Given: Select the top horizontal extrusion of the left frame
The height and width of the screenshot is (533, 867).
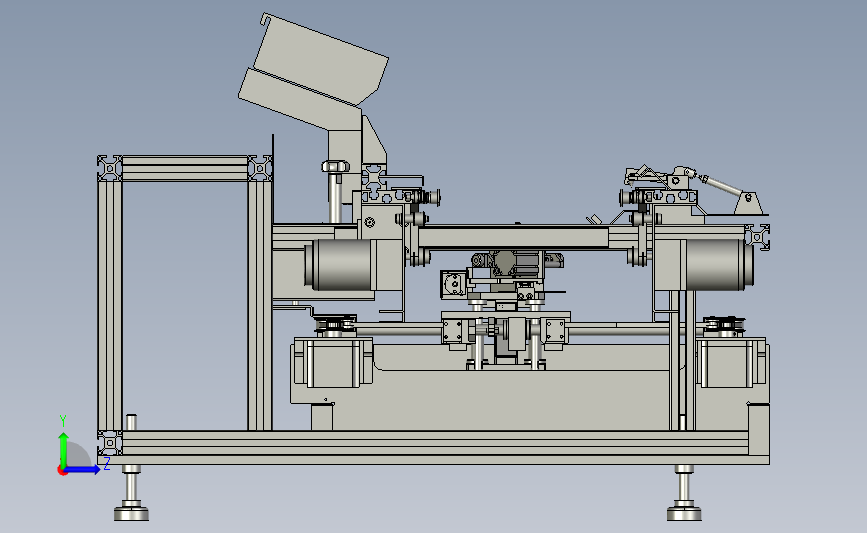Looking at the screenshot, I should pyautogui.click(x=185, y=168).
